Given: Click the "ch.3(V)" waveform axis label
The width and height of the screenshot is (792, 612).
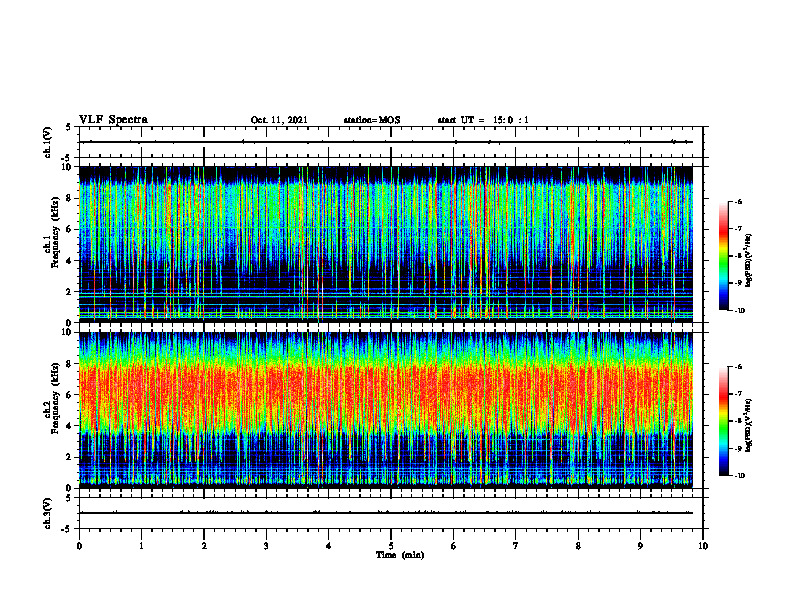Looking at the screenshot, I should click(x=47, y=513).
